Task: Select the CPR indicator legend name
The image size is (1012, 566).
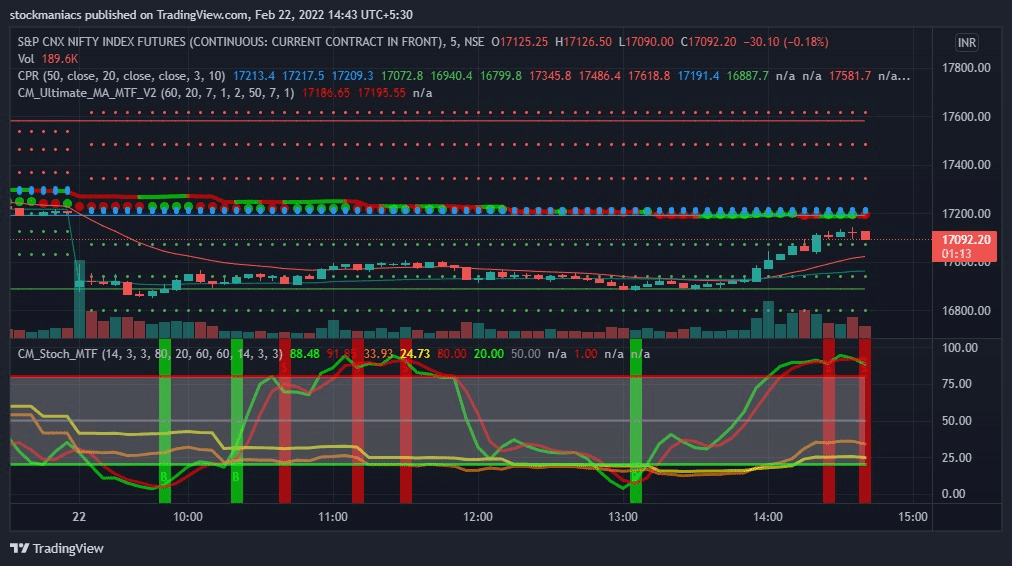Action: pos(121,76)
